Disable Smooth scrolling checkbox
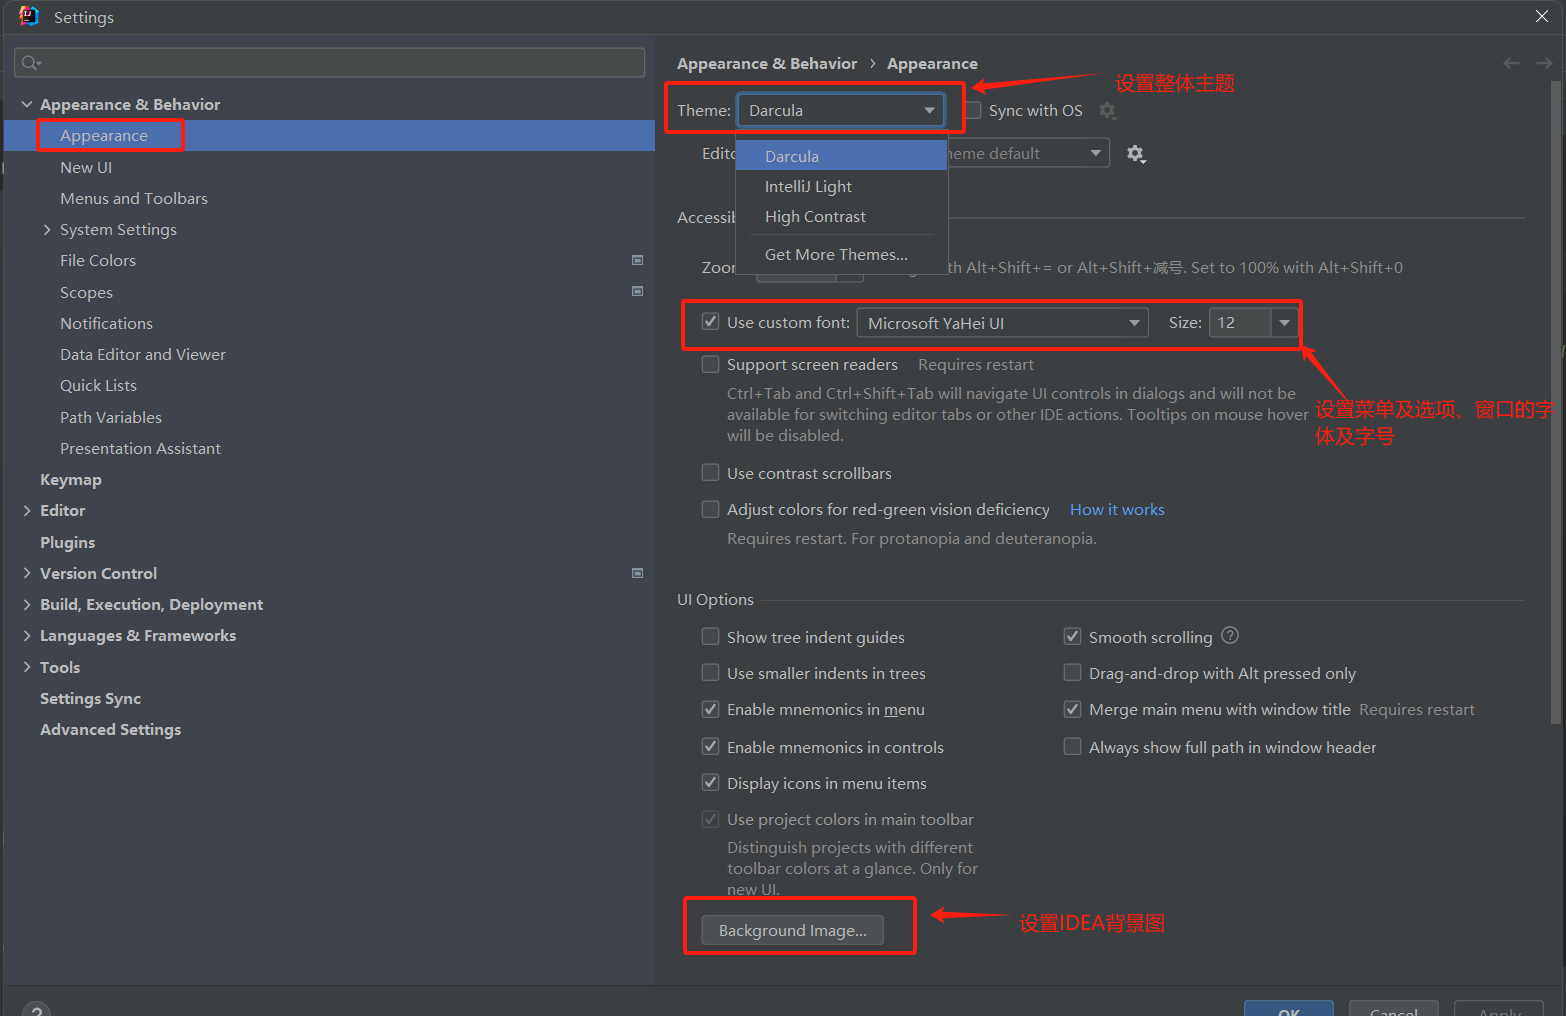Viewport: 1566px width, 1016px height. tap(1072, 636)
